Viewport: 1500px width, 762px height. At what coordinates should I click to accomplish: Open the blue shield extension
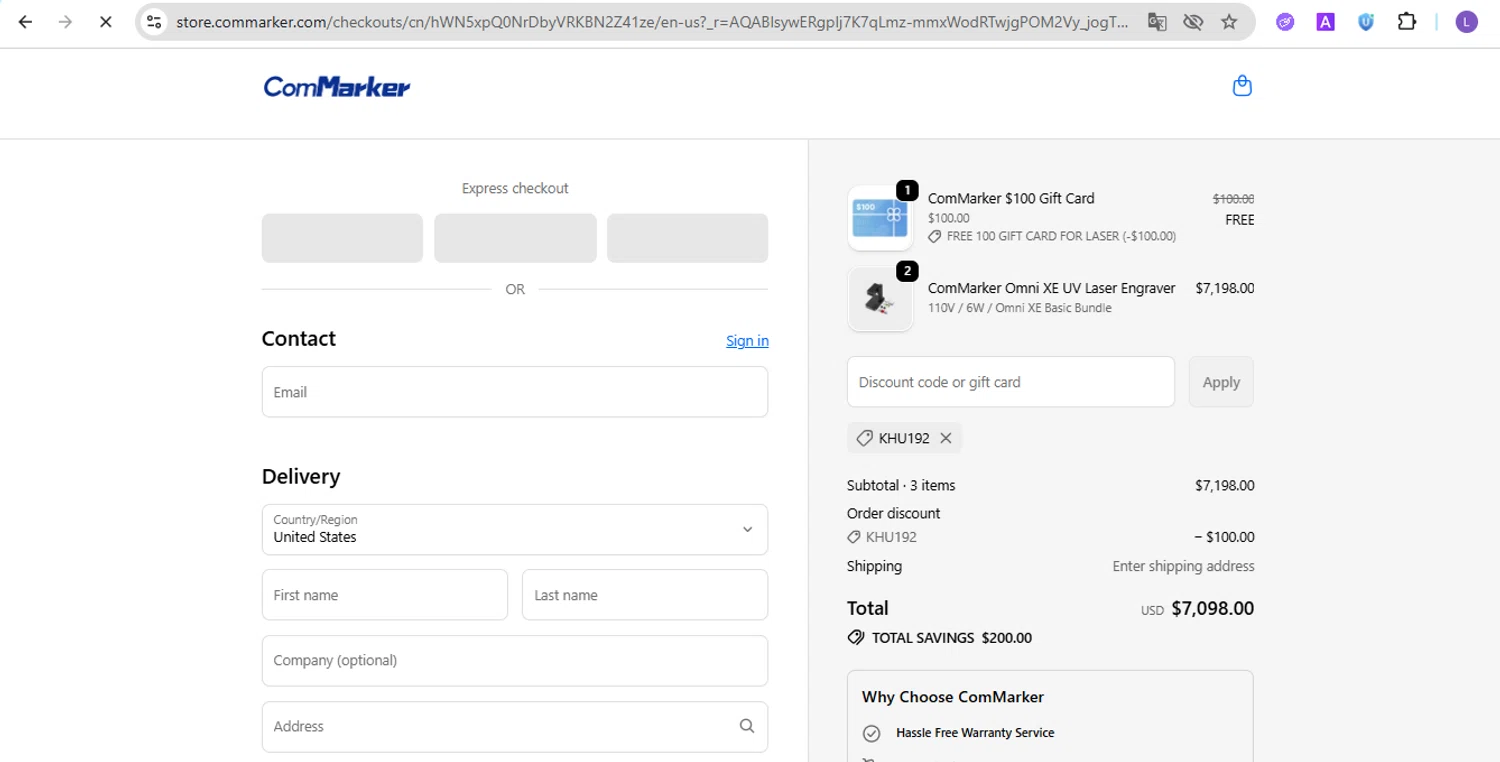[1366, 21]
